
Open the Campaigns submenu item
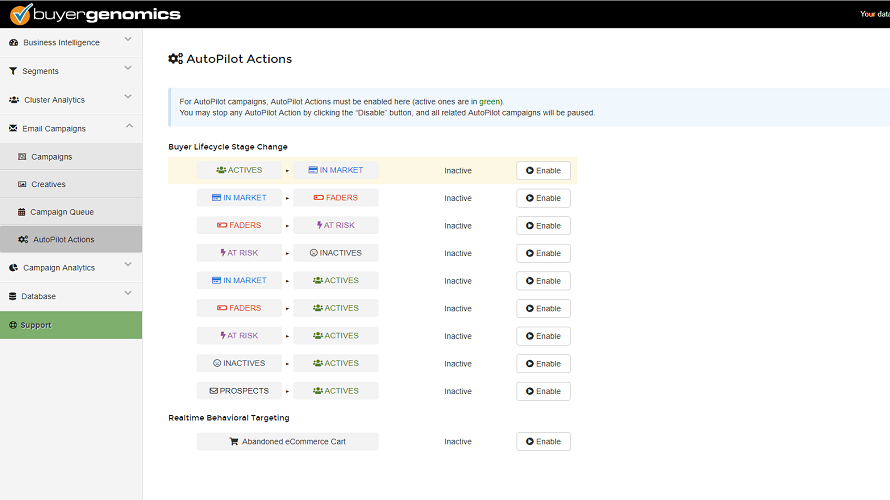[x=52, y=157]
